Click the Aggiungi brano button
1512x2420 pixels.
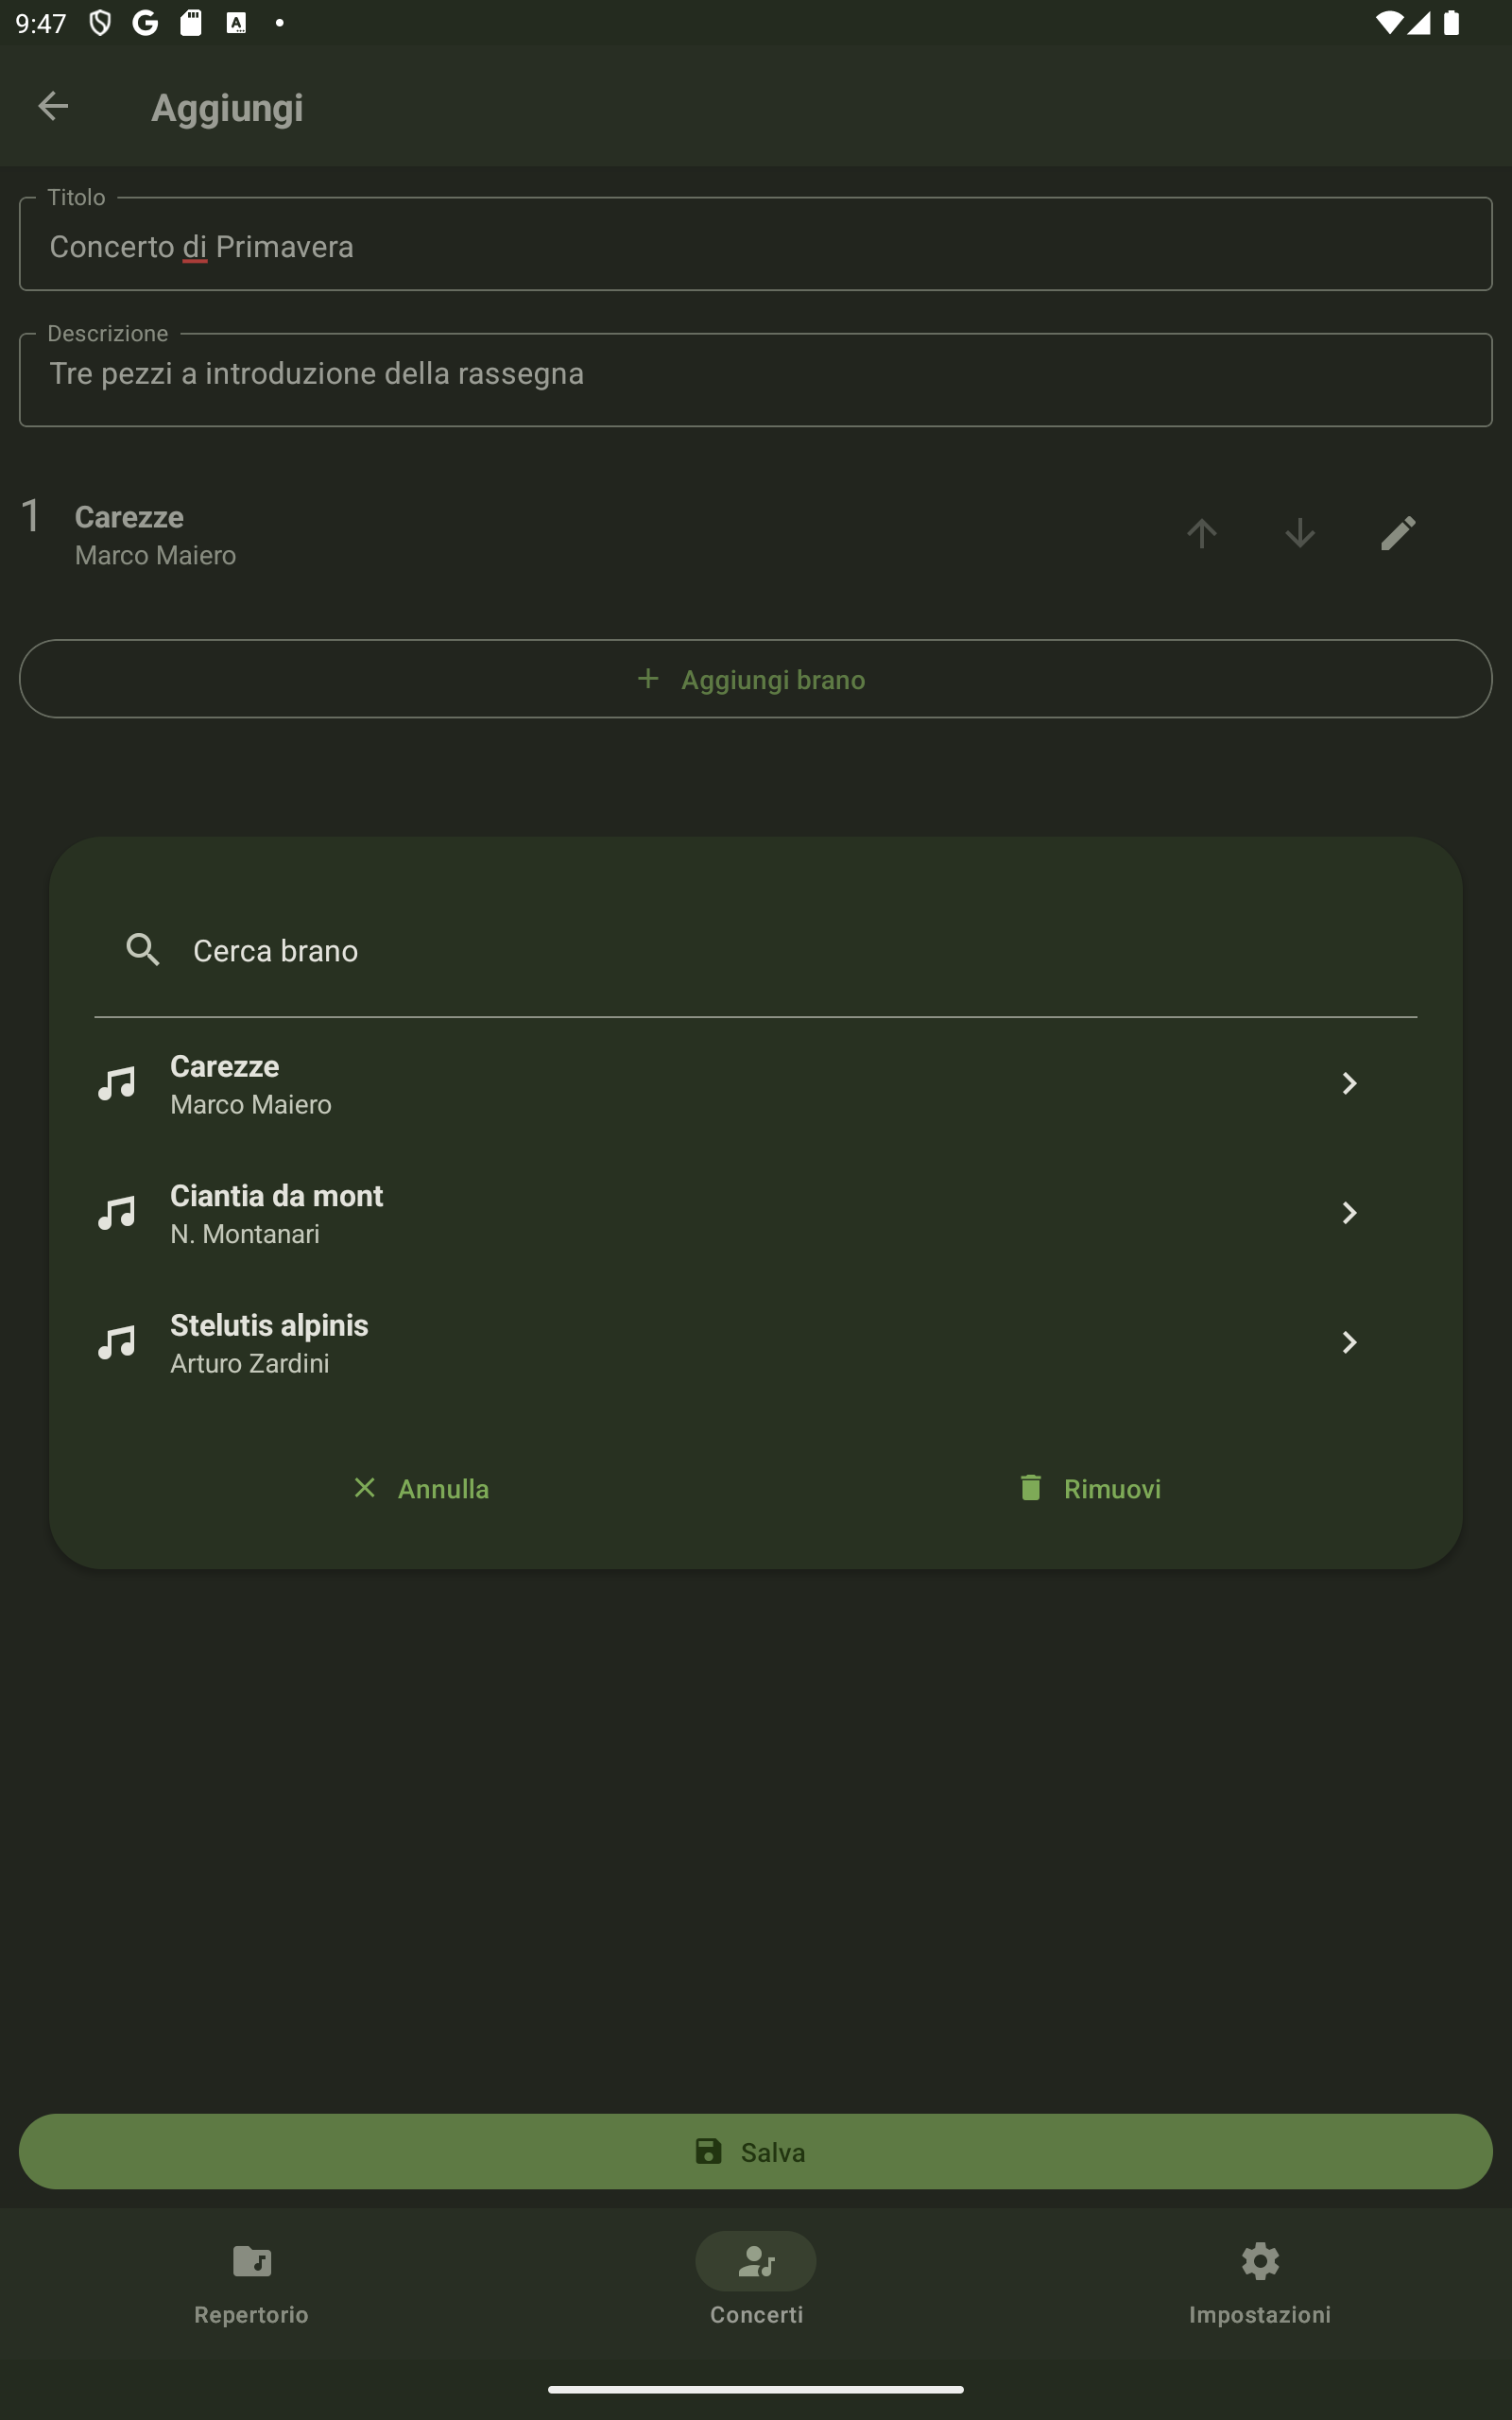click(x=756, y=679)
